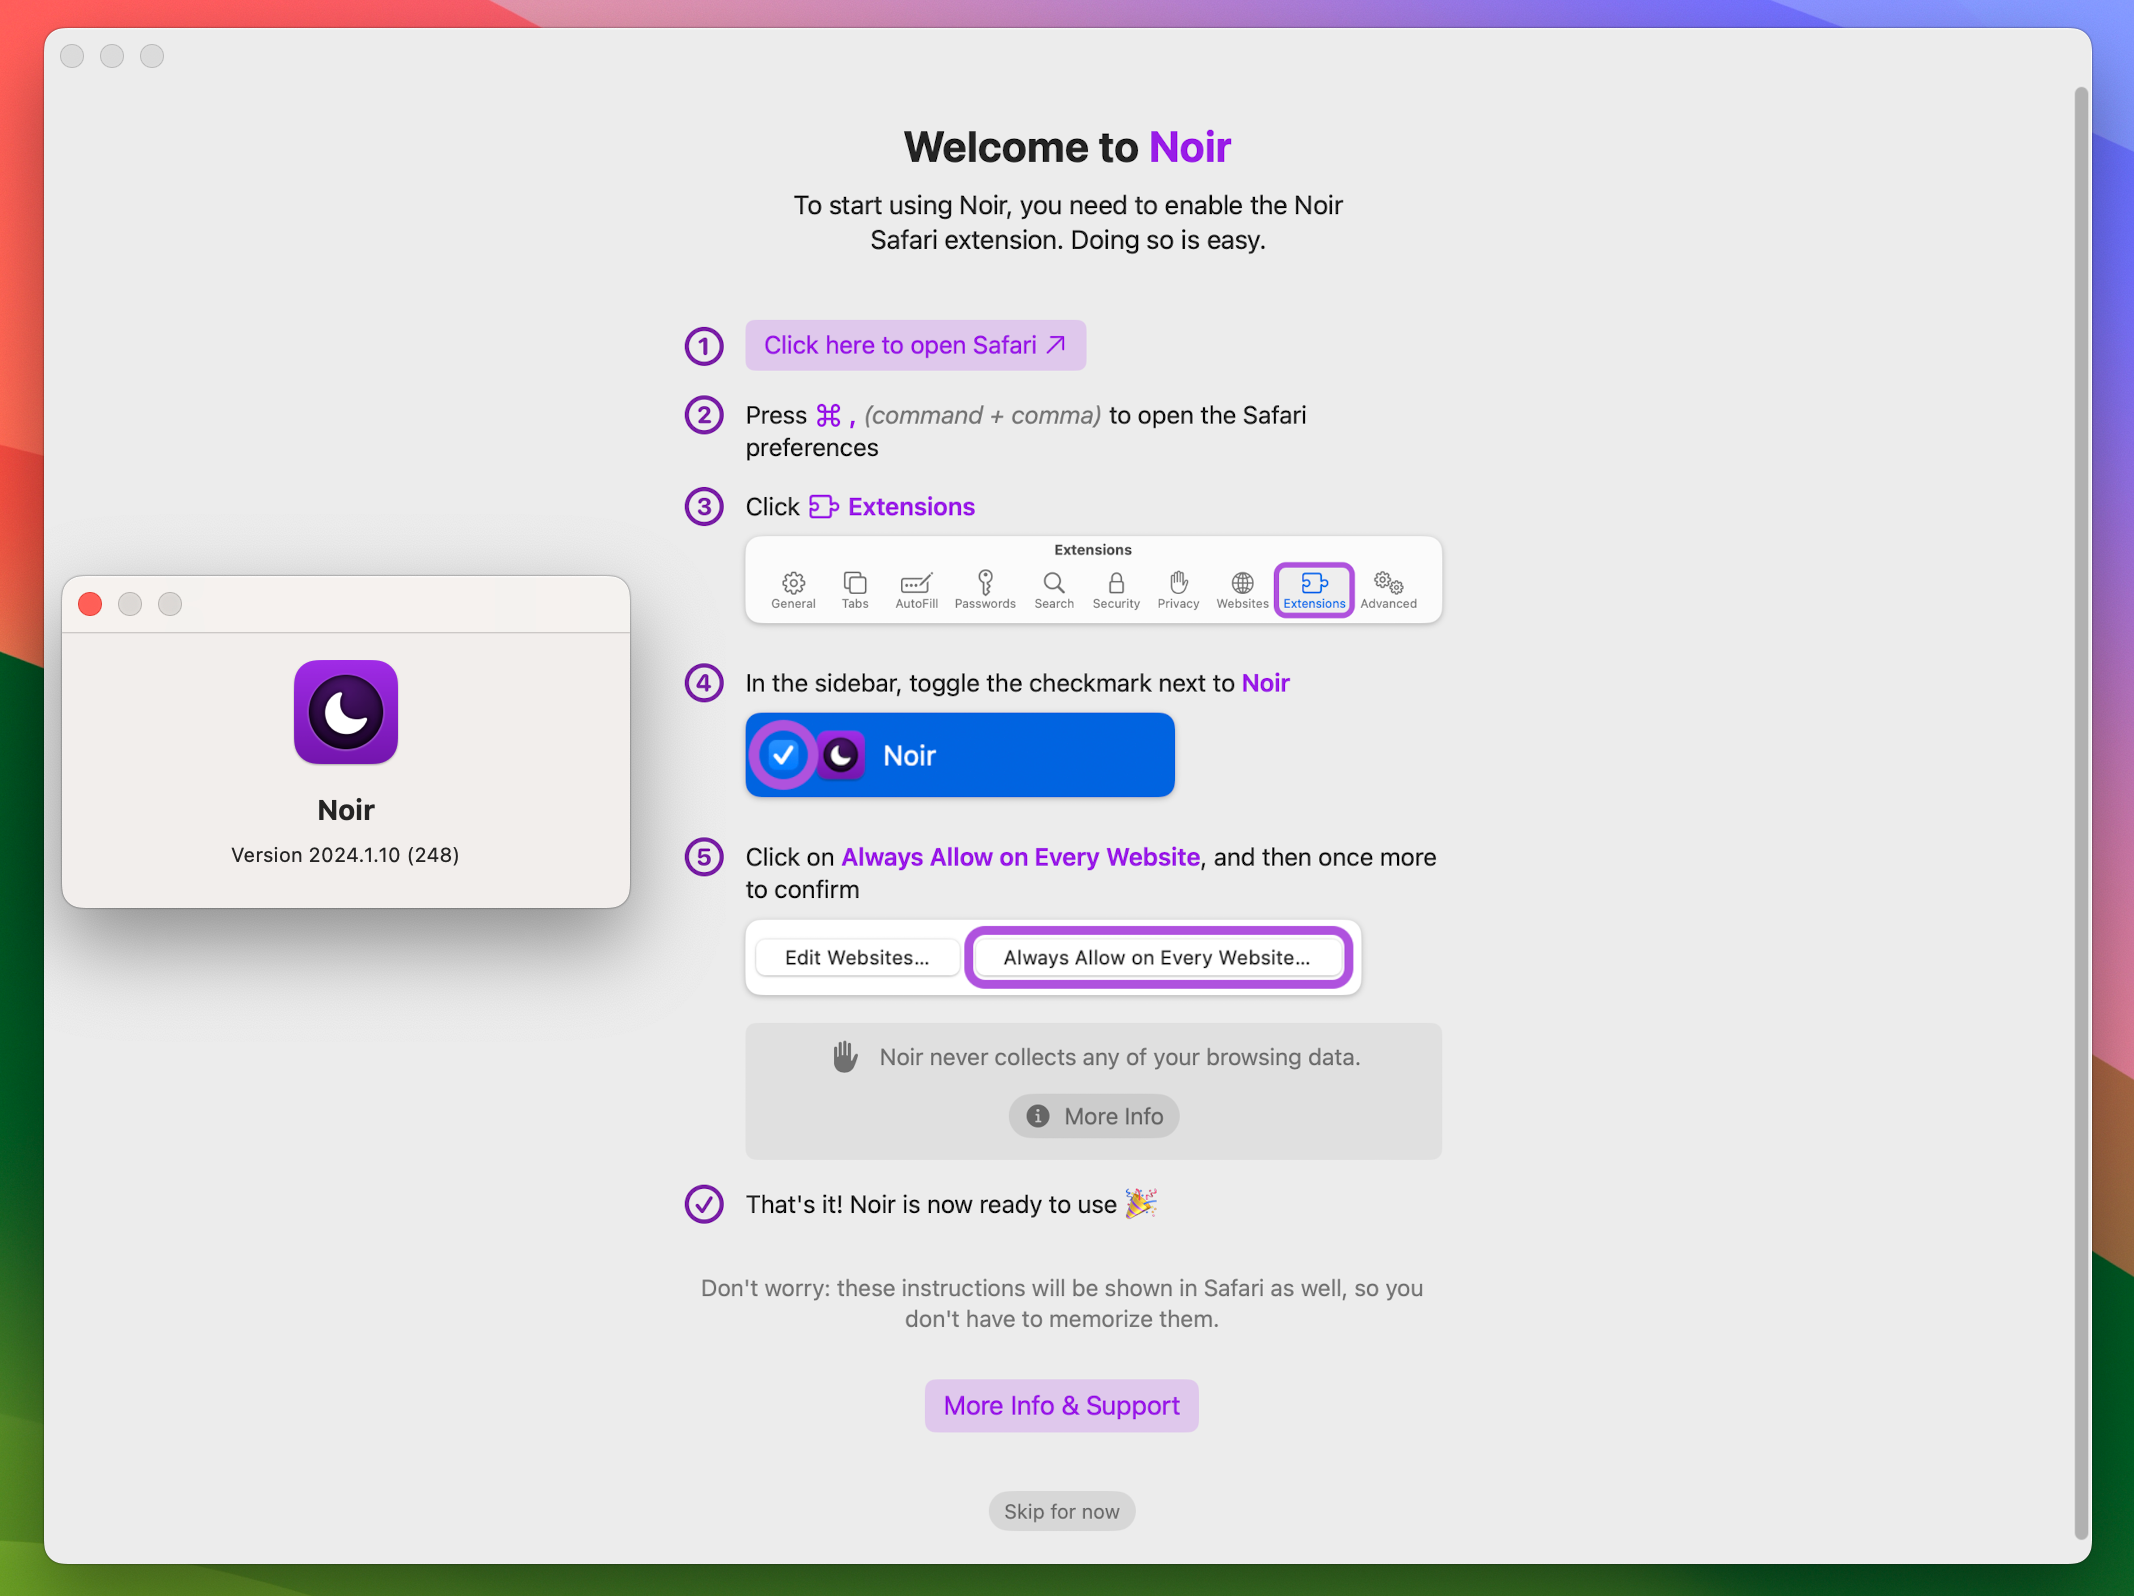The width and height of the screenshot is (2134, 1596).
Task: Click the Tabs icon in Safari preferences toolbar
Action: 857,587
